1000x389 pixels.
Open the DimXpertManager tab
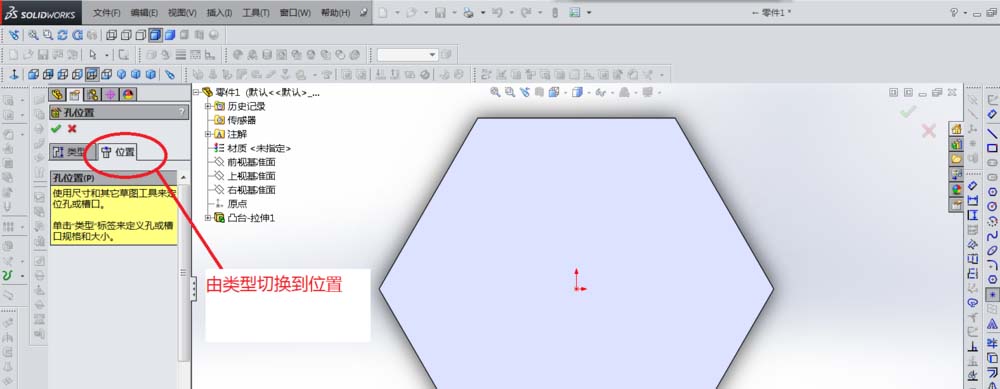(110, 94)
